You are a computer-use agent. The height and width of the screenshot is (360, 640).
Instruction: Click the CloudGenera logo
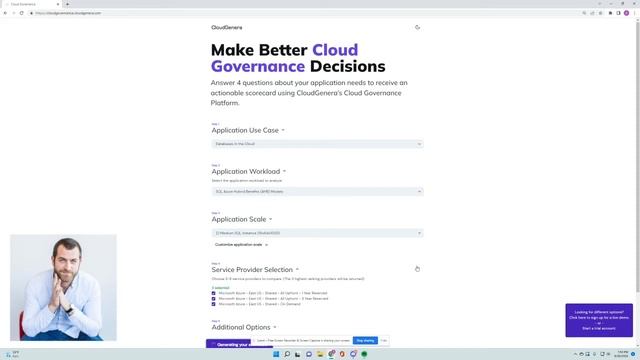click(x=227, y=27)
